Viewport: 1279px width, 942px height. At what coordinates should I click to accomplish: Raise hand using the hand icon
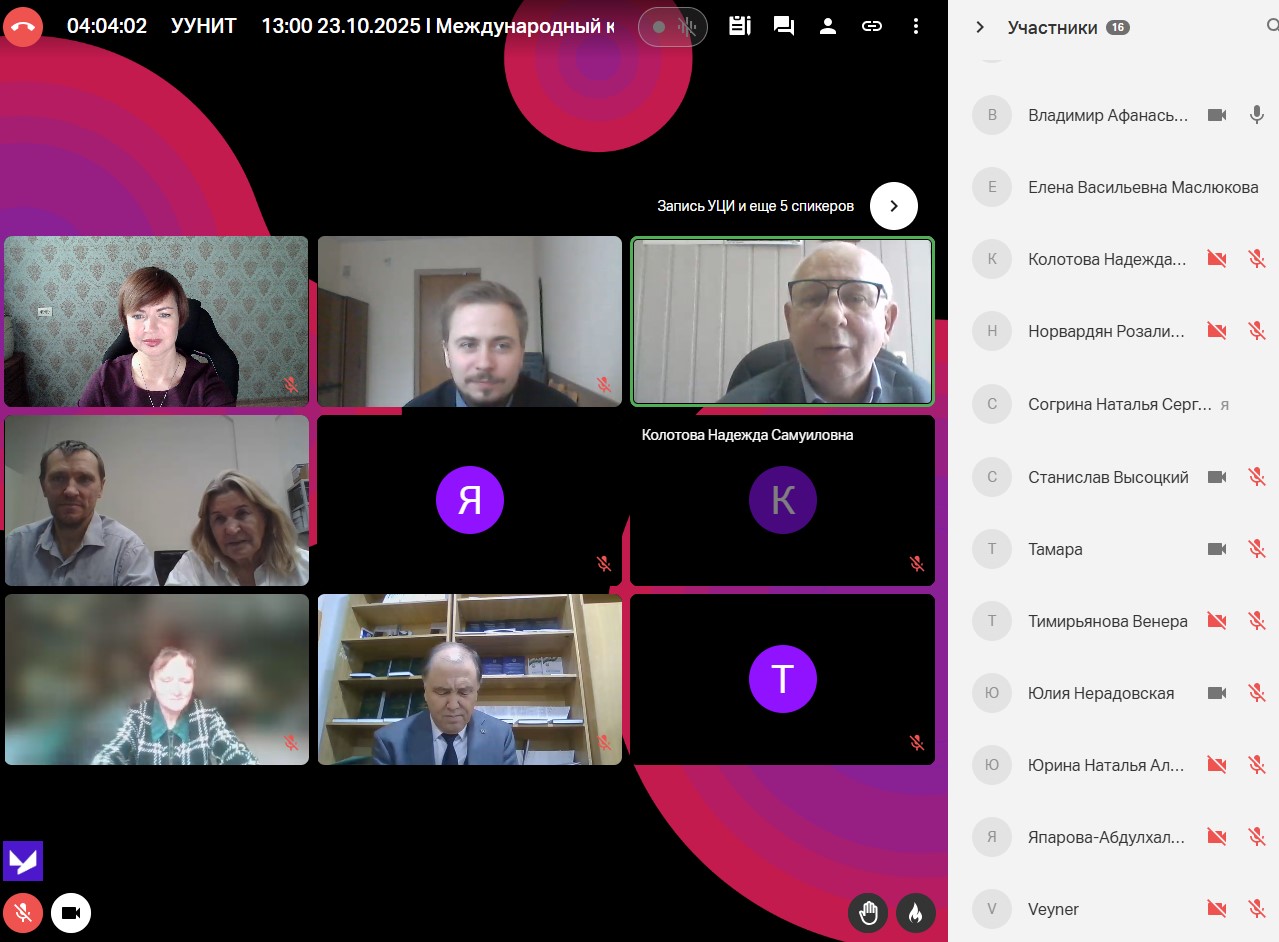[x=868, y=912]
